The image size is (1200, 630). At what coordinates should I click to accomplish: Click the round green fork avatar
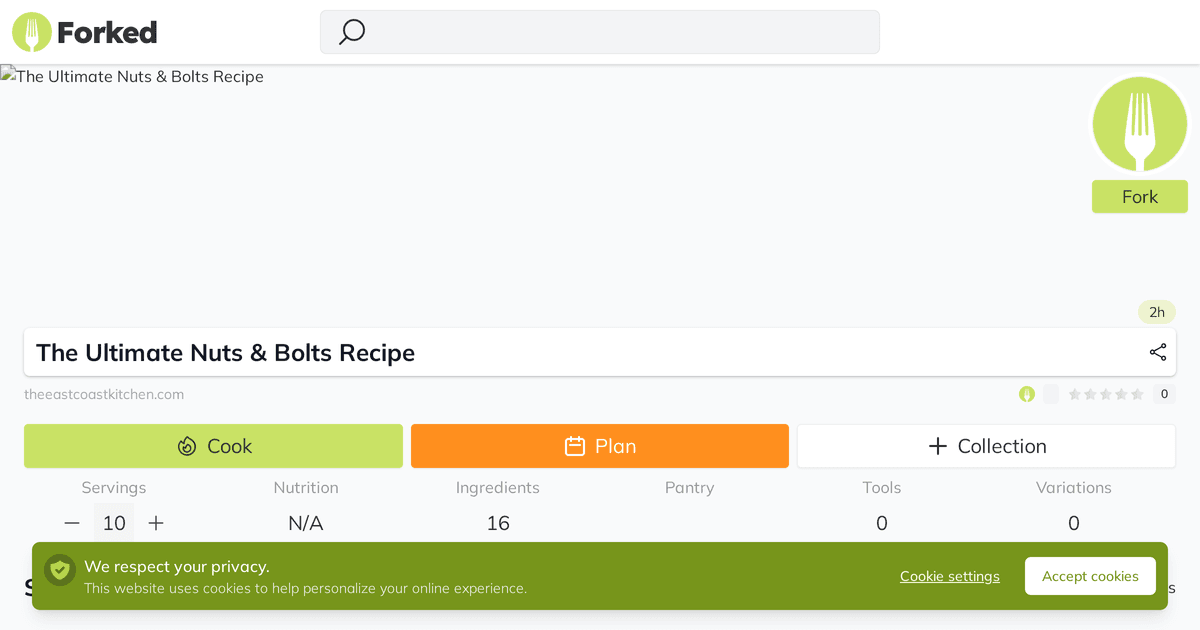[x=1139, y=124]
